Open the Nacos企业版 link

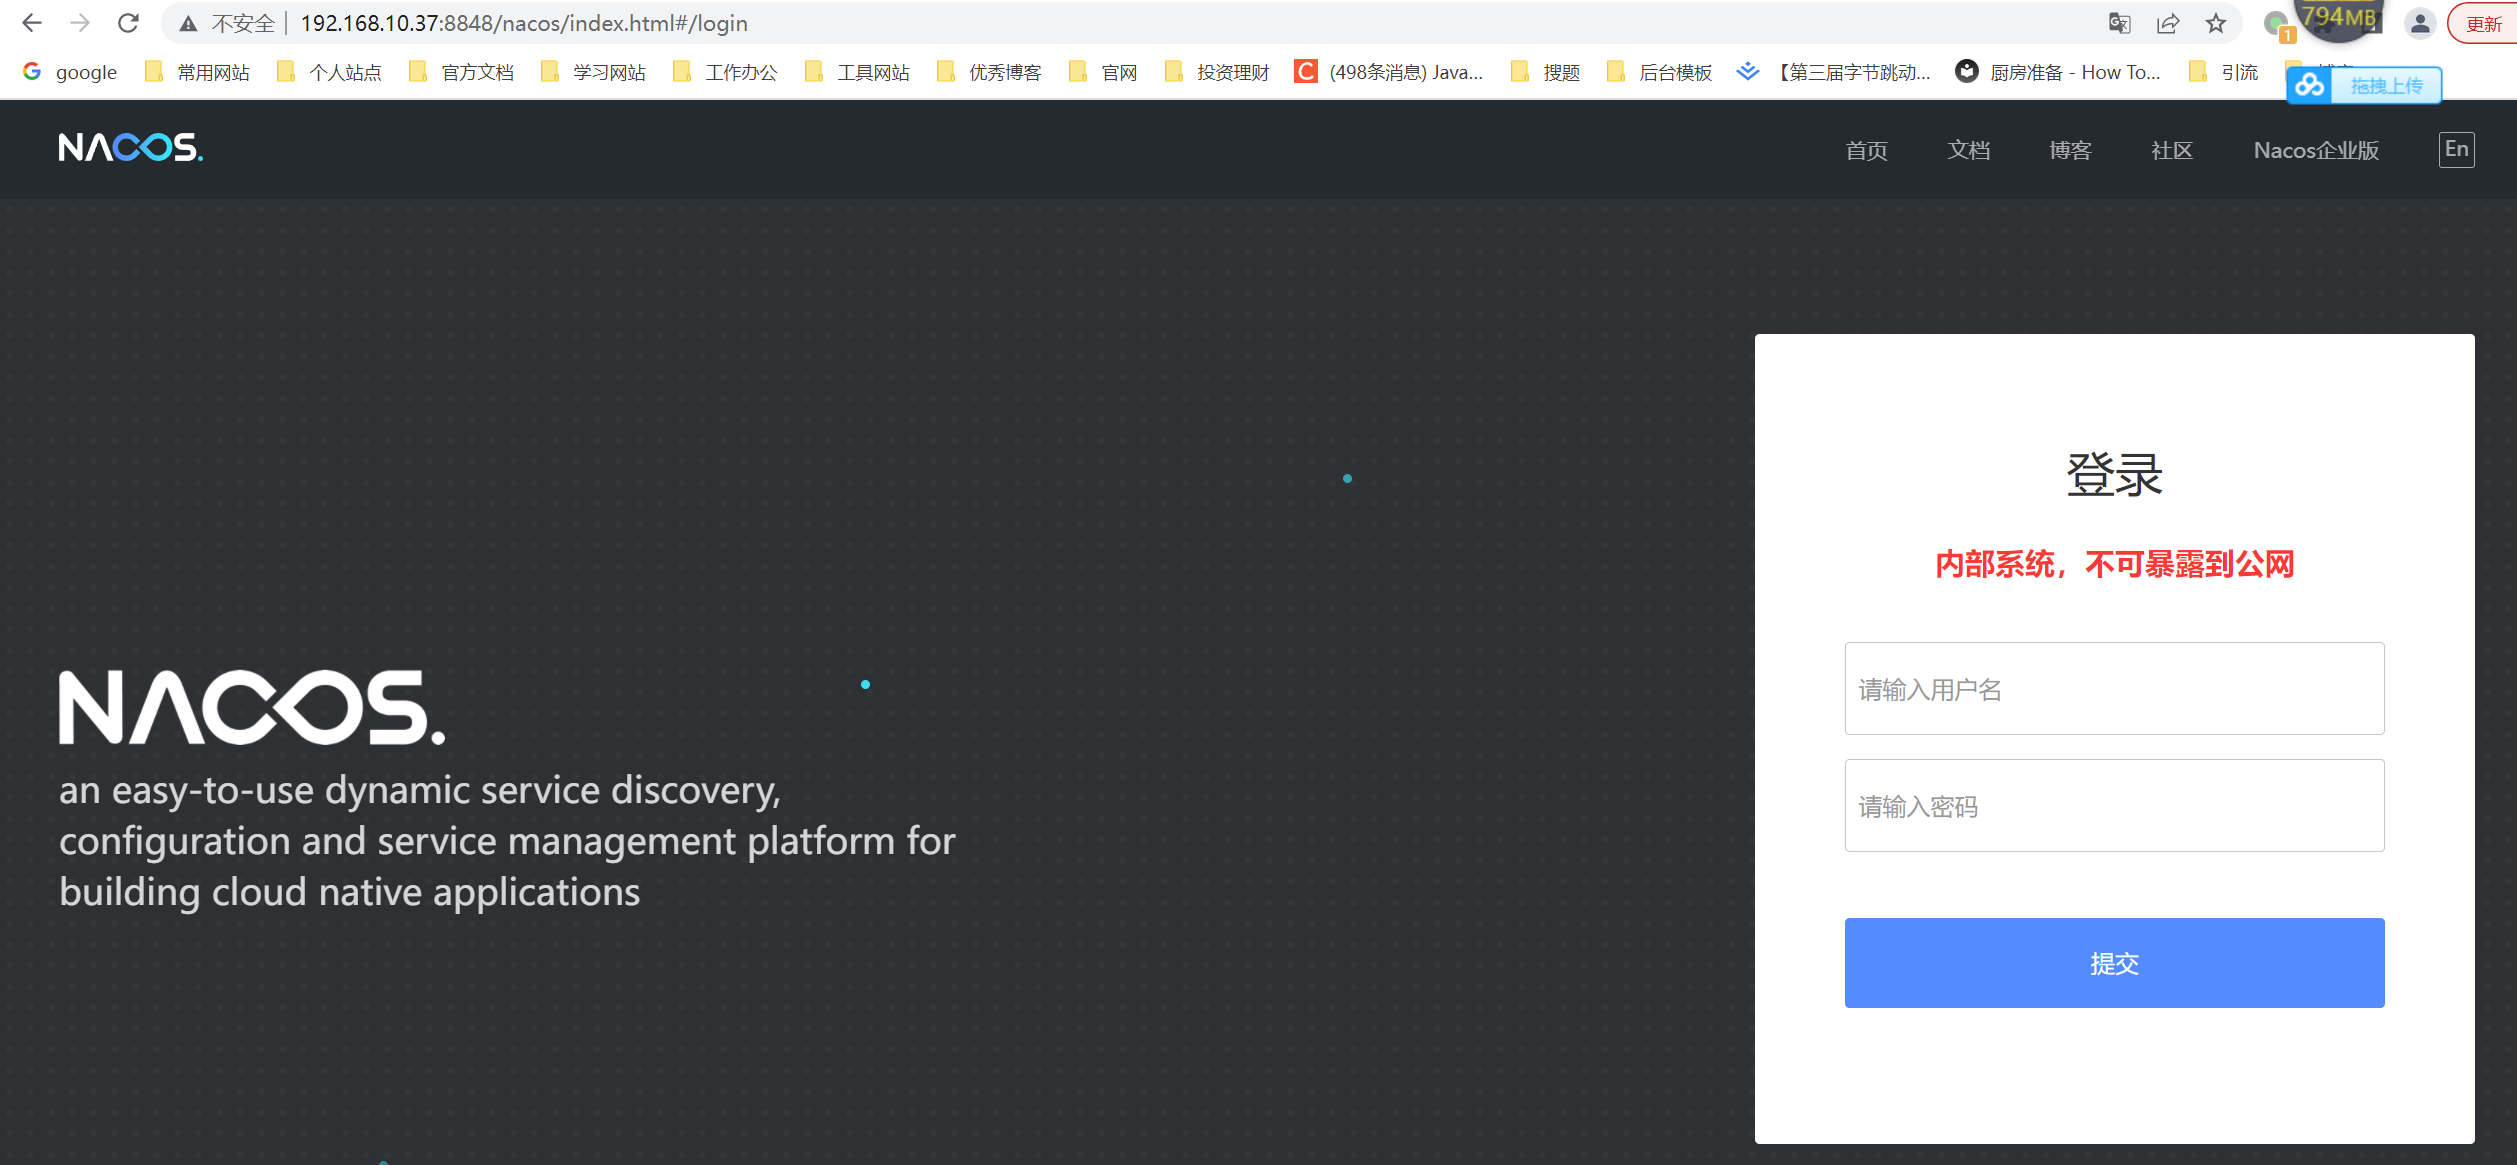pyautogui.click(x=2315, y=150)
